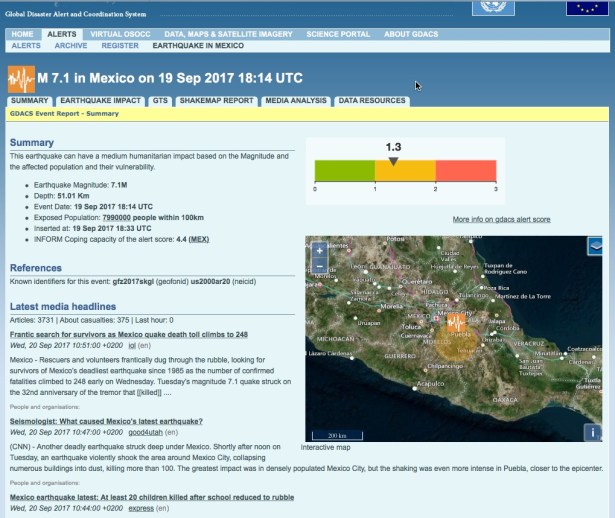Open Data, Maps & Satellite Imagery menu
Image resolution: width=615 pixels, height=518 pixels.
[x=229, y=34]
